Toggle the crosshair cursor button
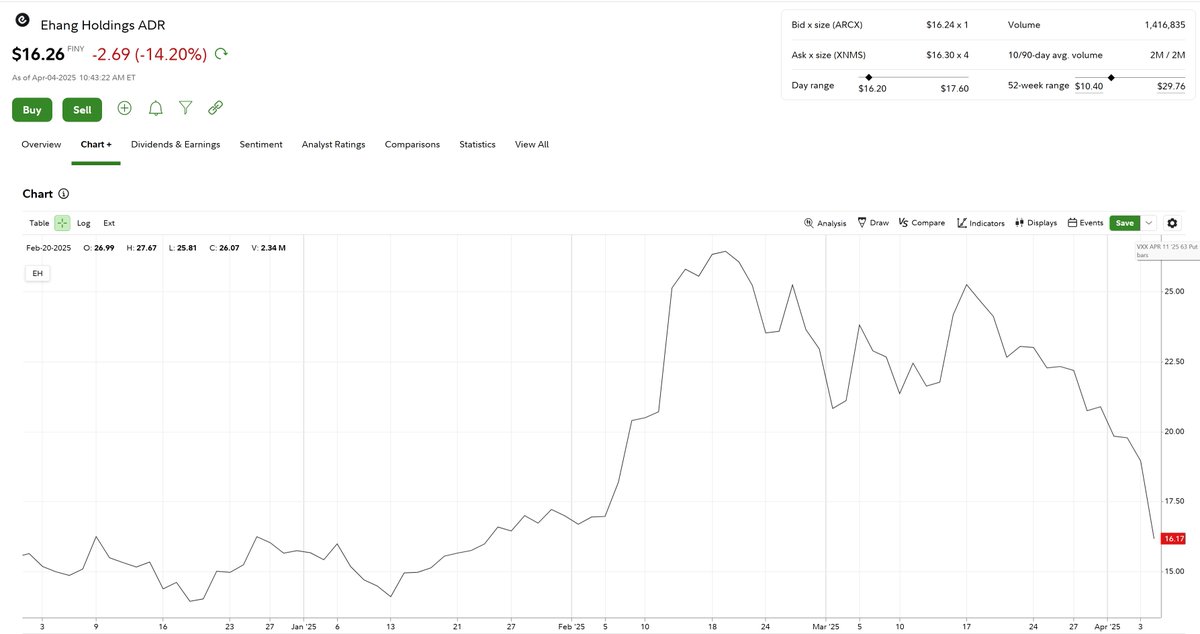The image size is (1200, 634). (63, 223)
